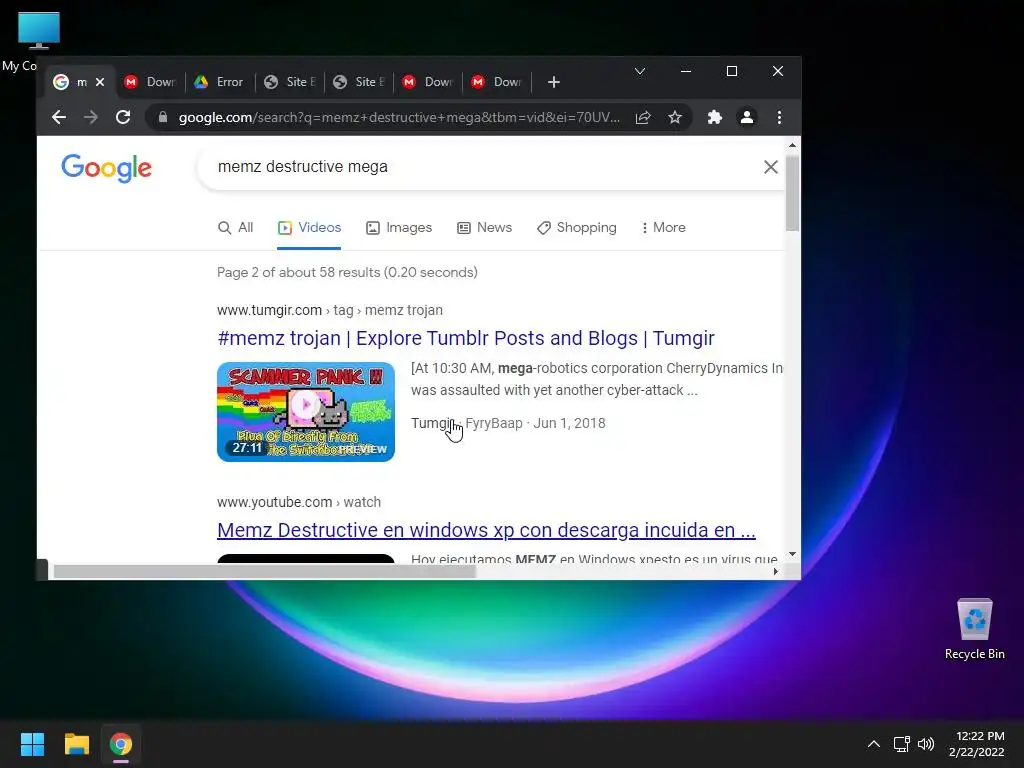Click the scrollbar down arrow
The height and width of the screenshot is (768, 1024).
(792, 554)
